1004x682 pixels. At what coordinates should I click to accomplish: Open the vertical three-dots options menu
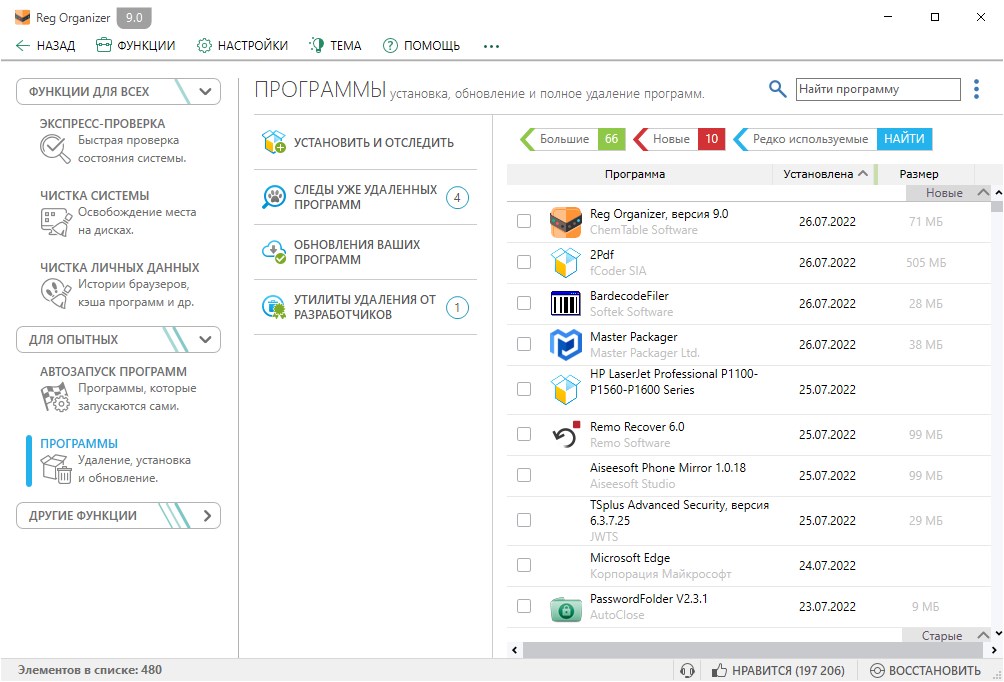(976, 89)
